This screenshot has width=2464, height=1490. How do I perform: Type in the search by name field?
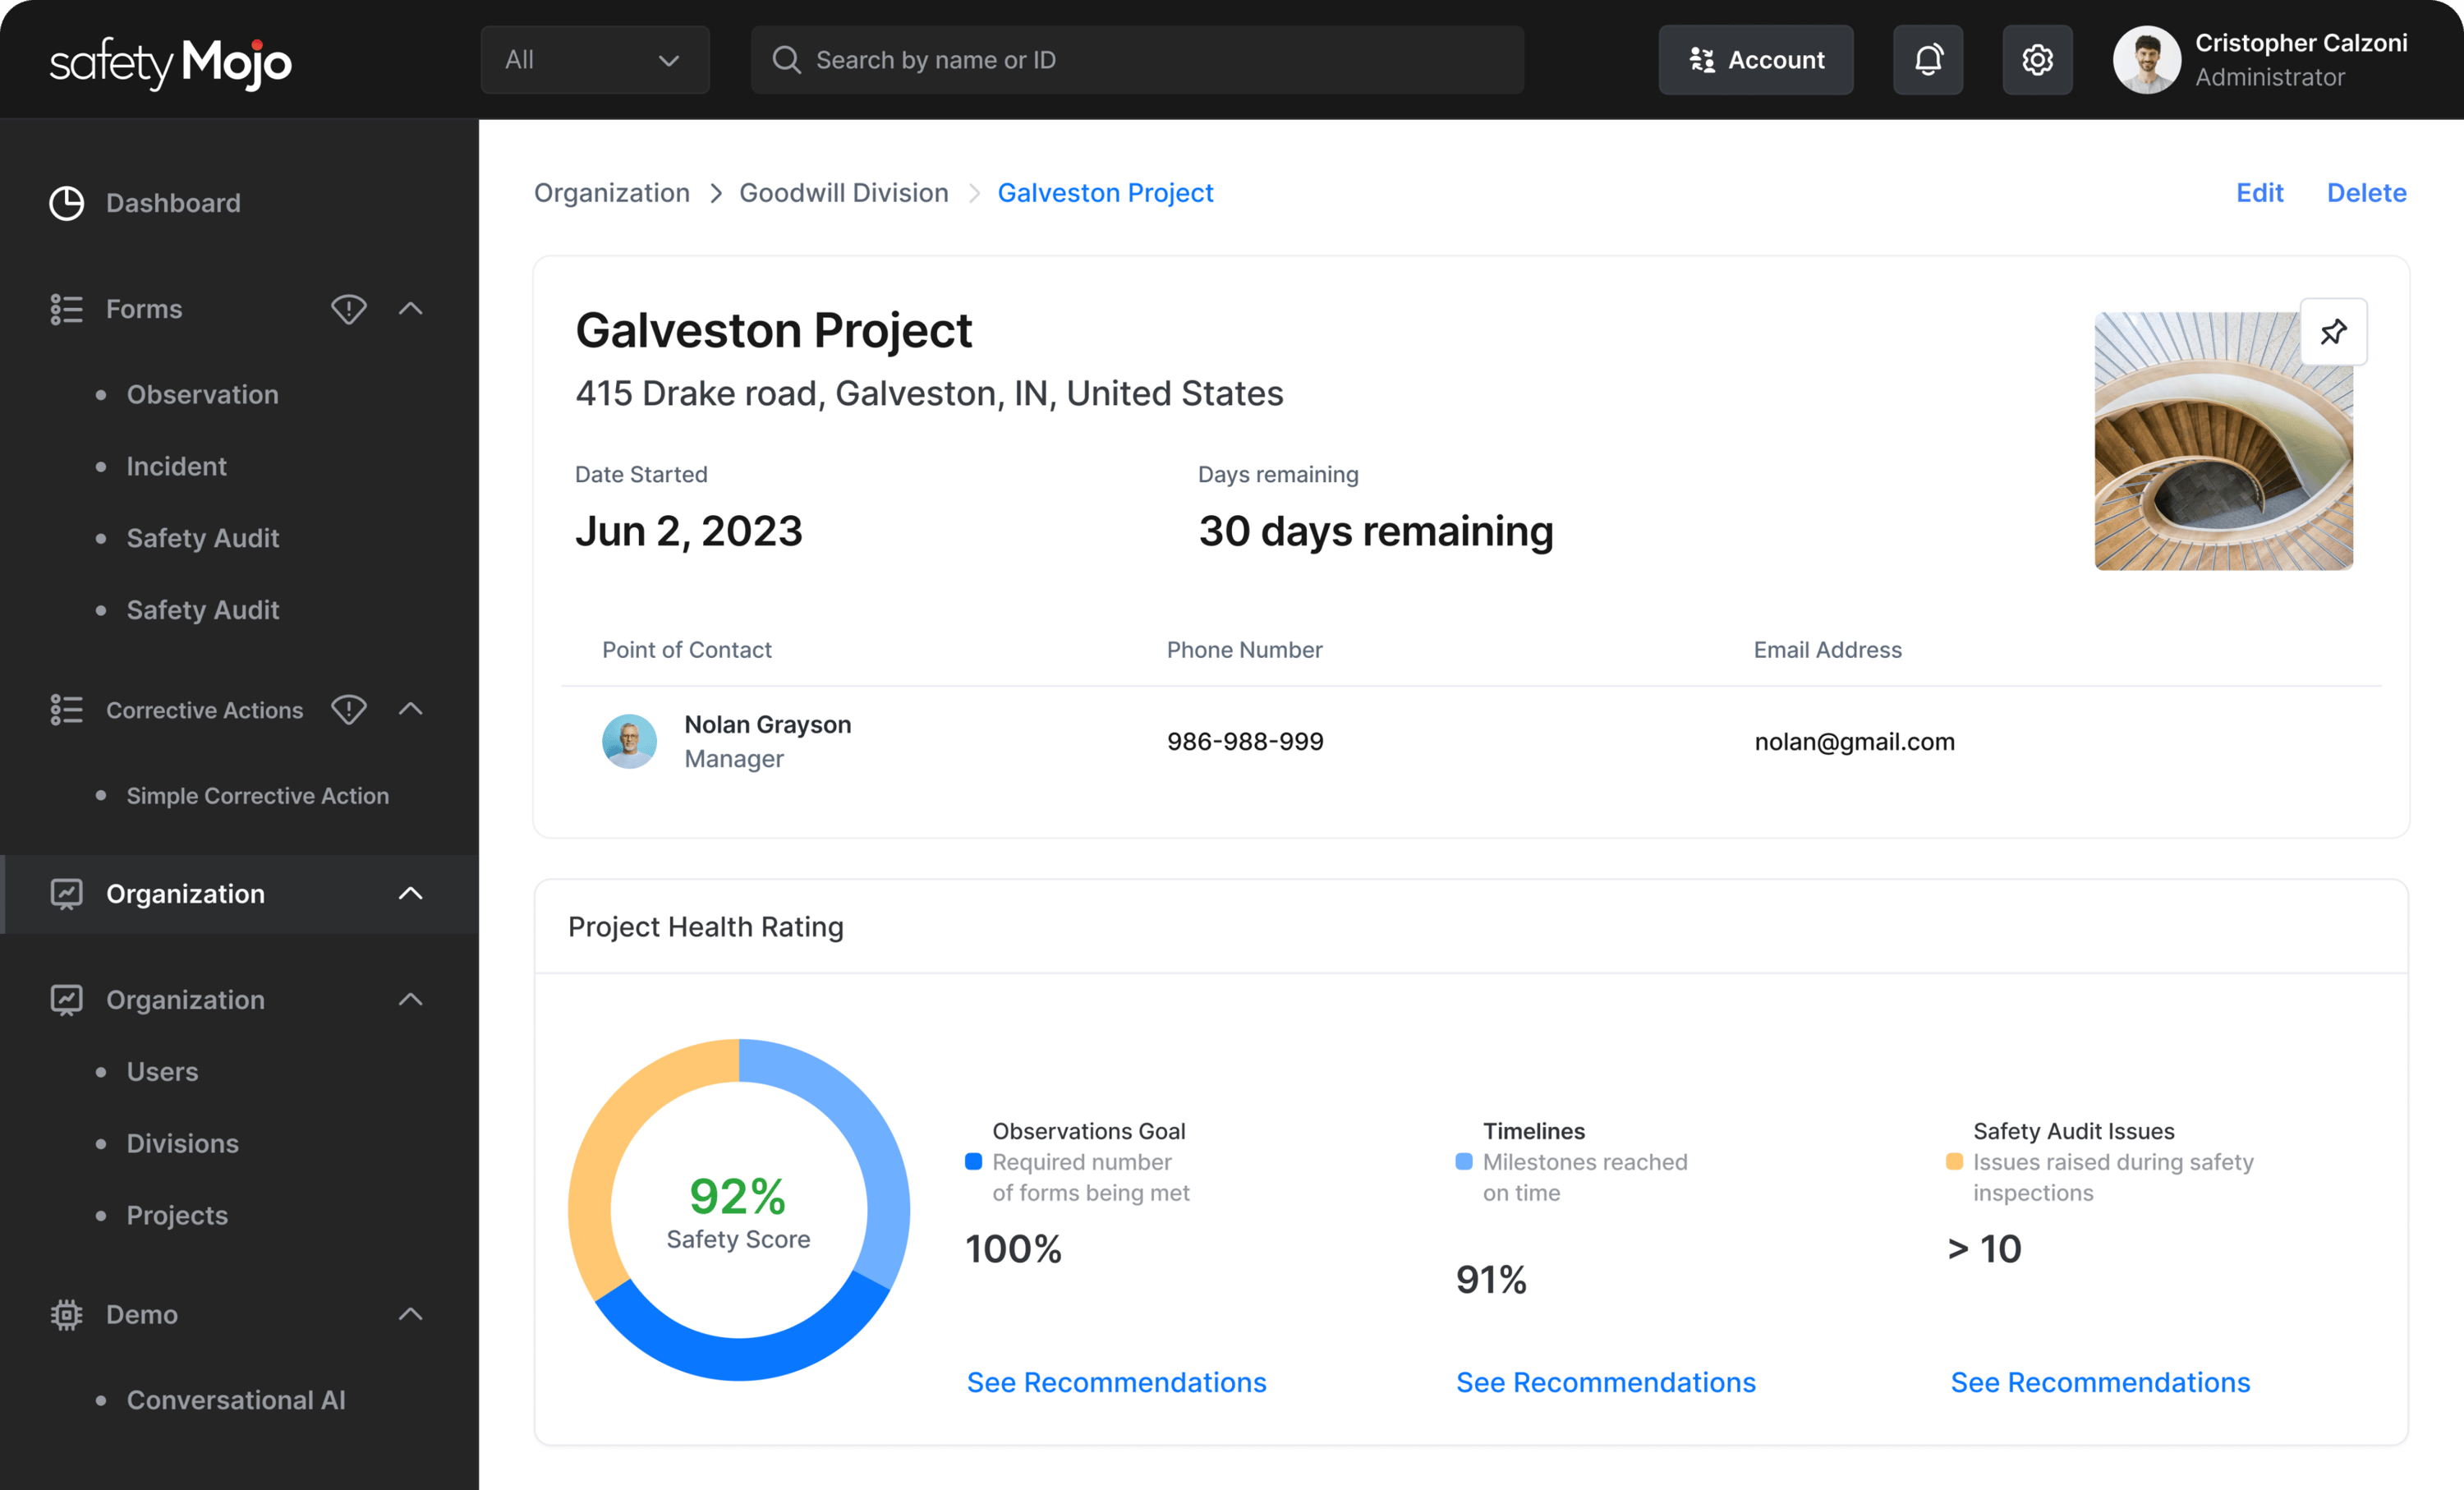pyautogui.click(x=1137, y=59)
